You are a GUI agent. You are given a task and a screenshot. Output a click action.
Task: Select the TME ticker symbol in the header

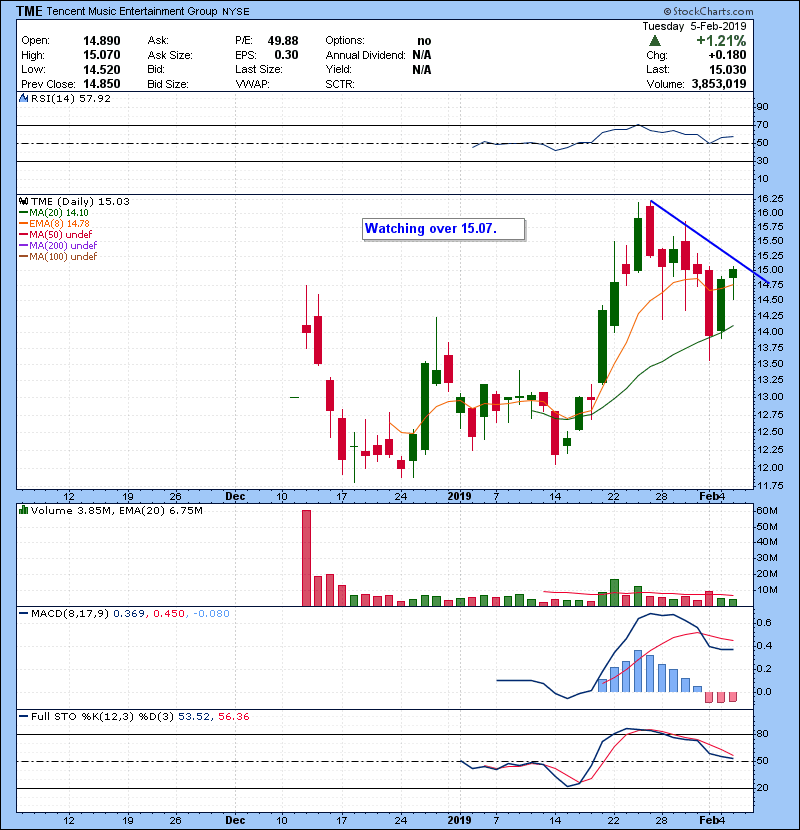[x=29, y=11]
